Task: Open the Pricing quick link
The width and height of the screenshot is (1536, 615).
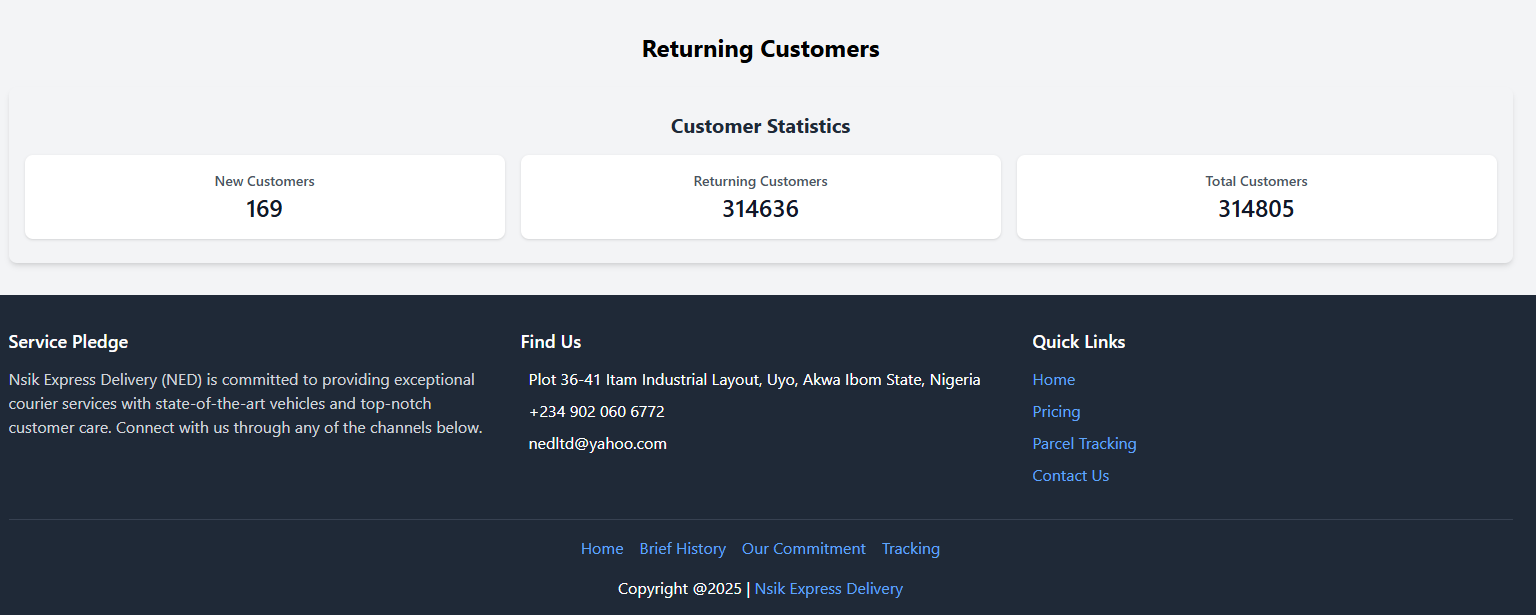Action: tap(1056, 412)
